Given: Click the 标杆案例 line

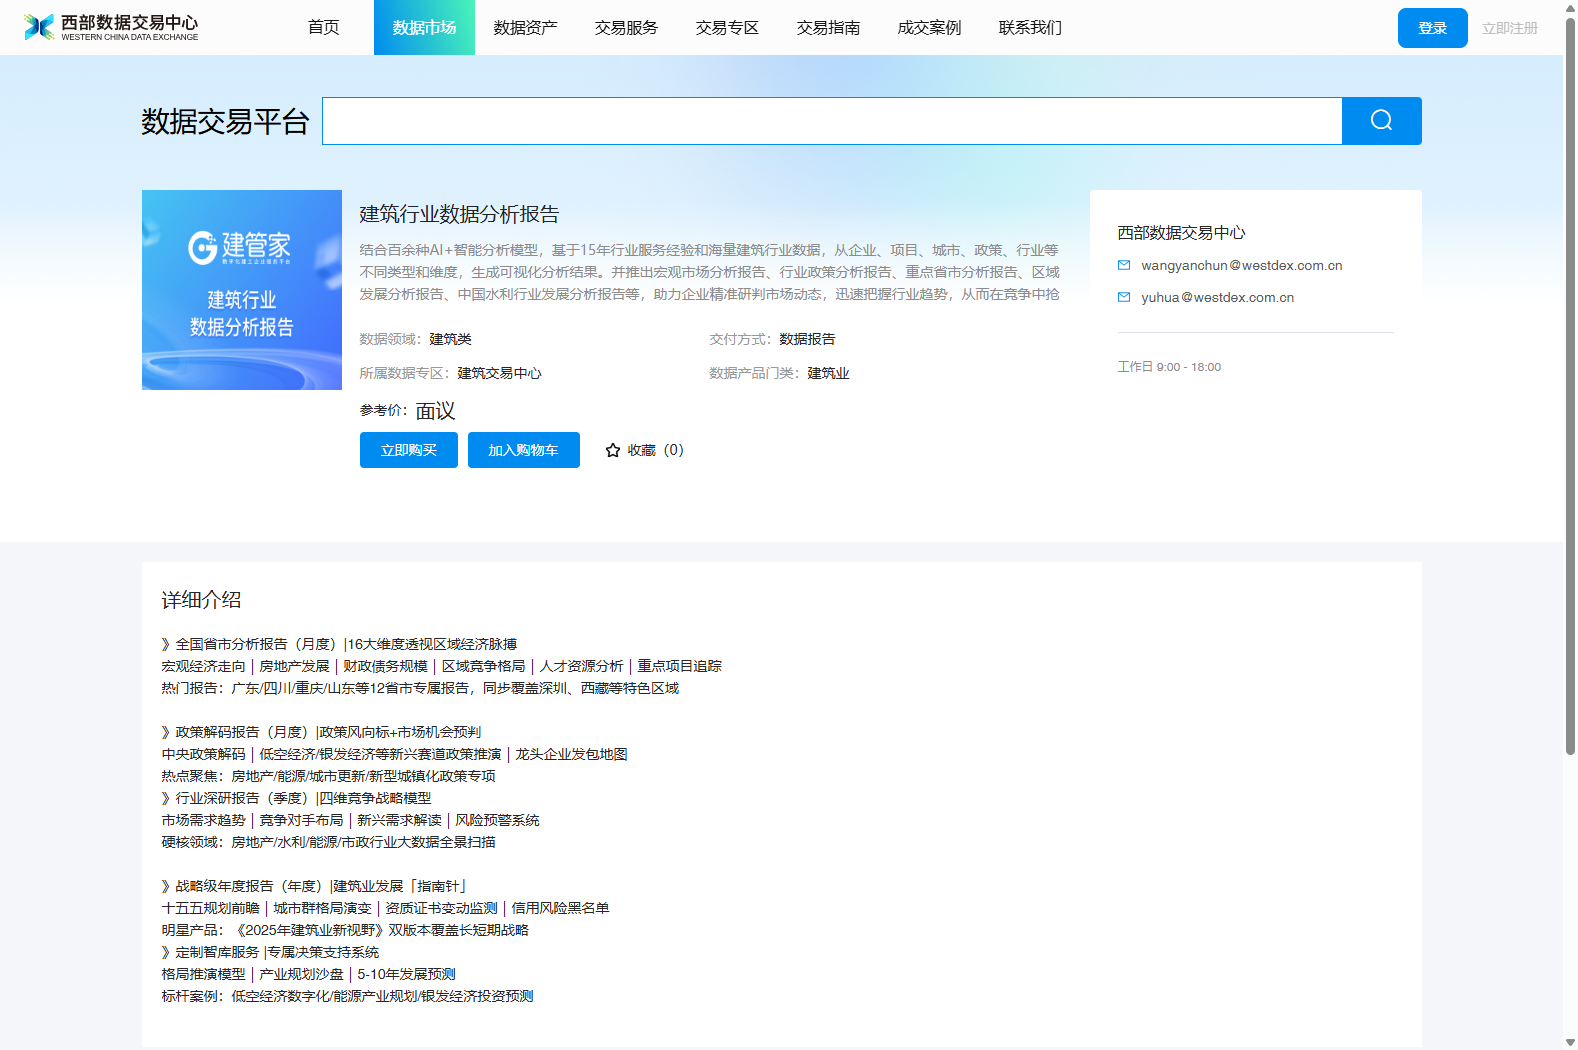Looking at the screenshot, I should (347, 996).
